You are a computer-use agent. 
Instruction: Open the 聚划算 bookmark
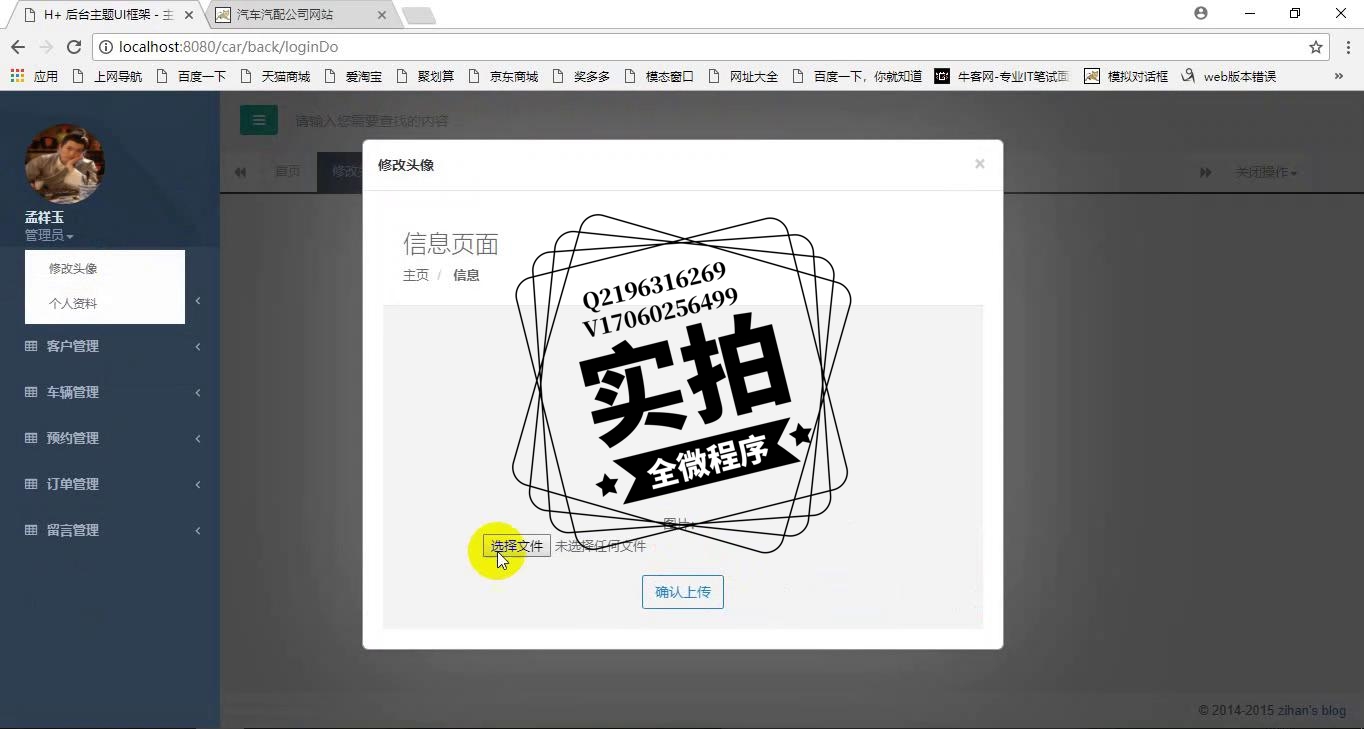click(x=425, y=76)
